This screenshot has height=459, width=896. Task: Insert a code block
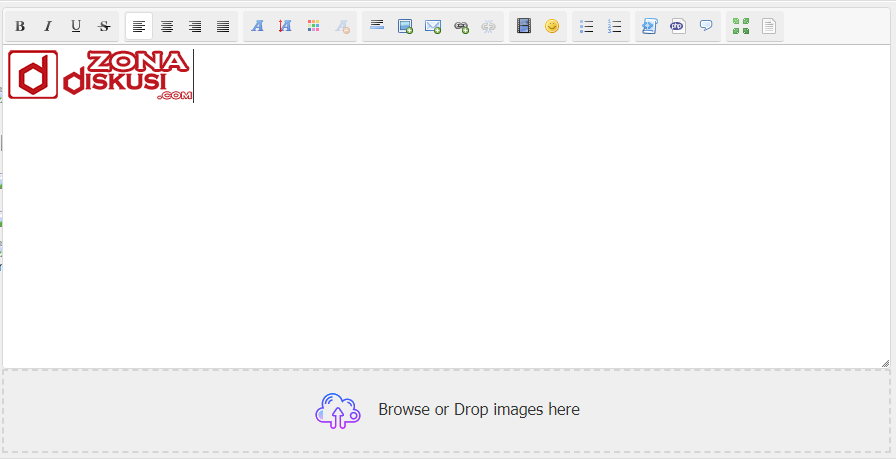pos(649,26)
